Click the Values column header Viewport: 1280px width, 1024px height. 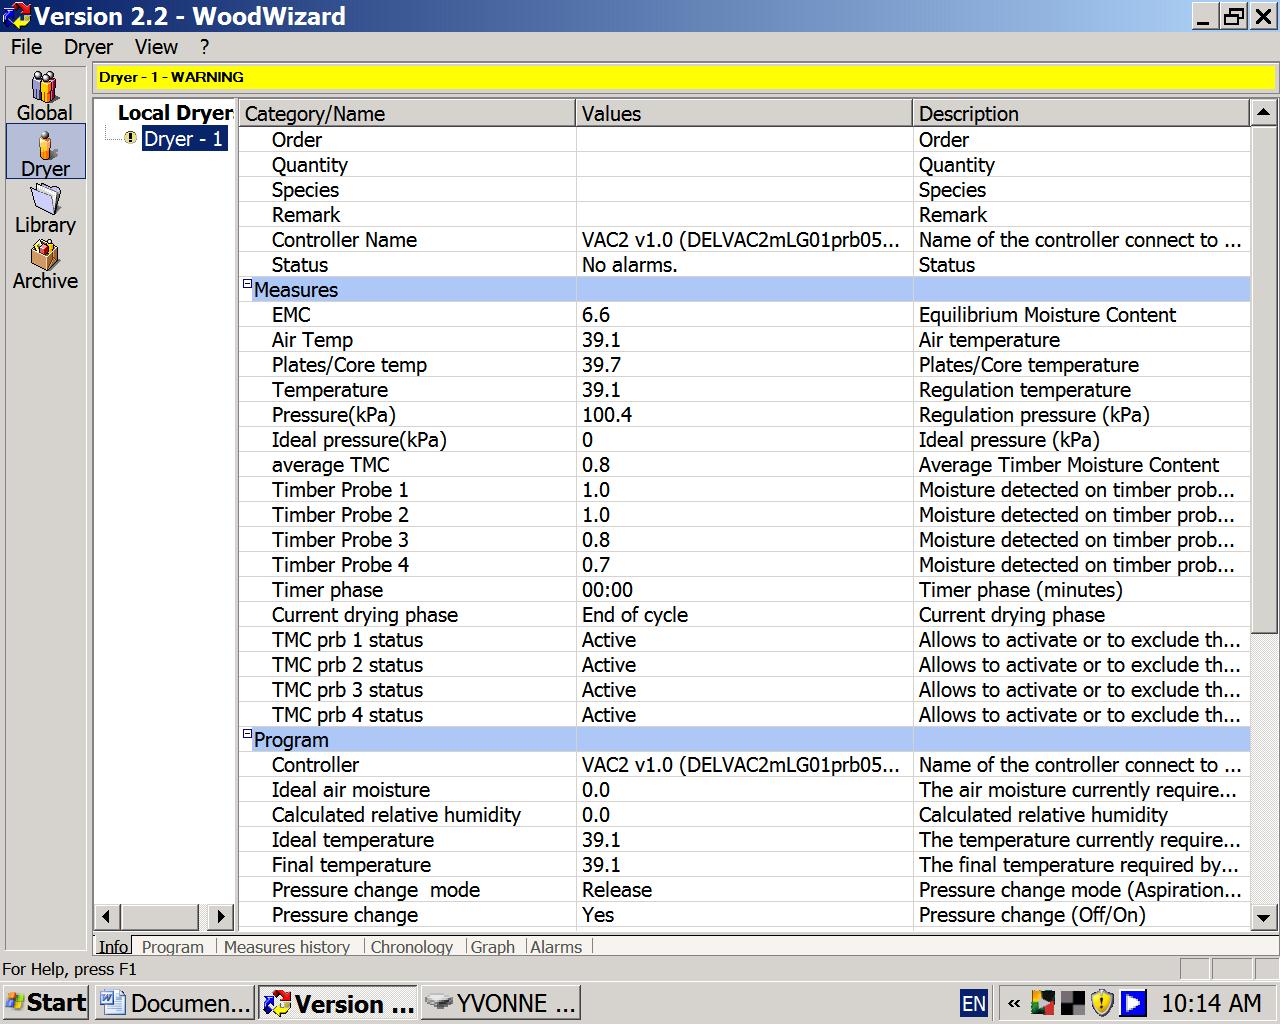[x=744, y=113]
